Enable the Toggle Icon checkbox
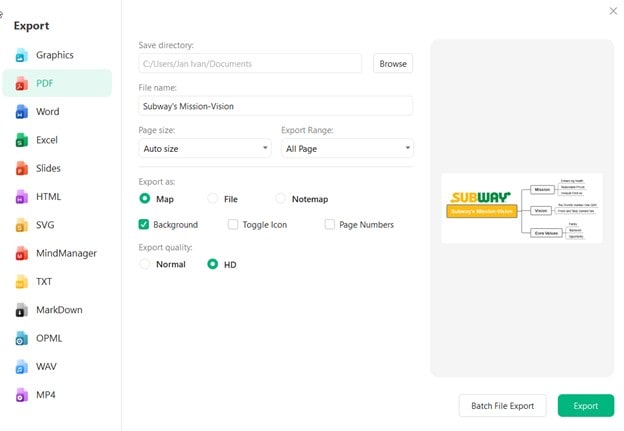This screenshot has height=431, width=624. (233, 224)
